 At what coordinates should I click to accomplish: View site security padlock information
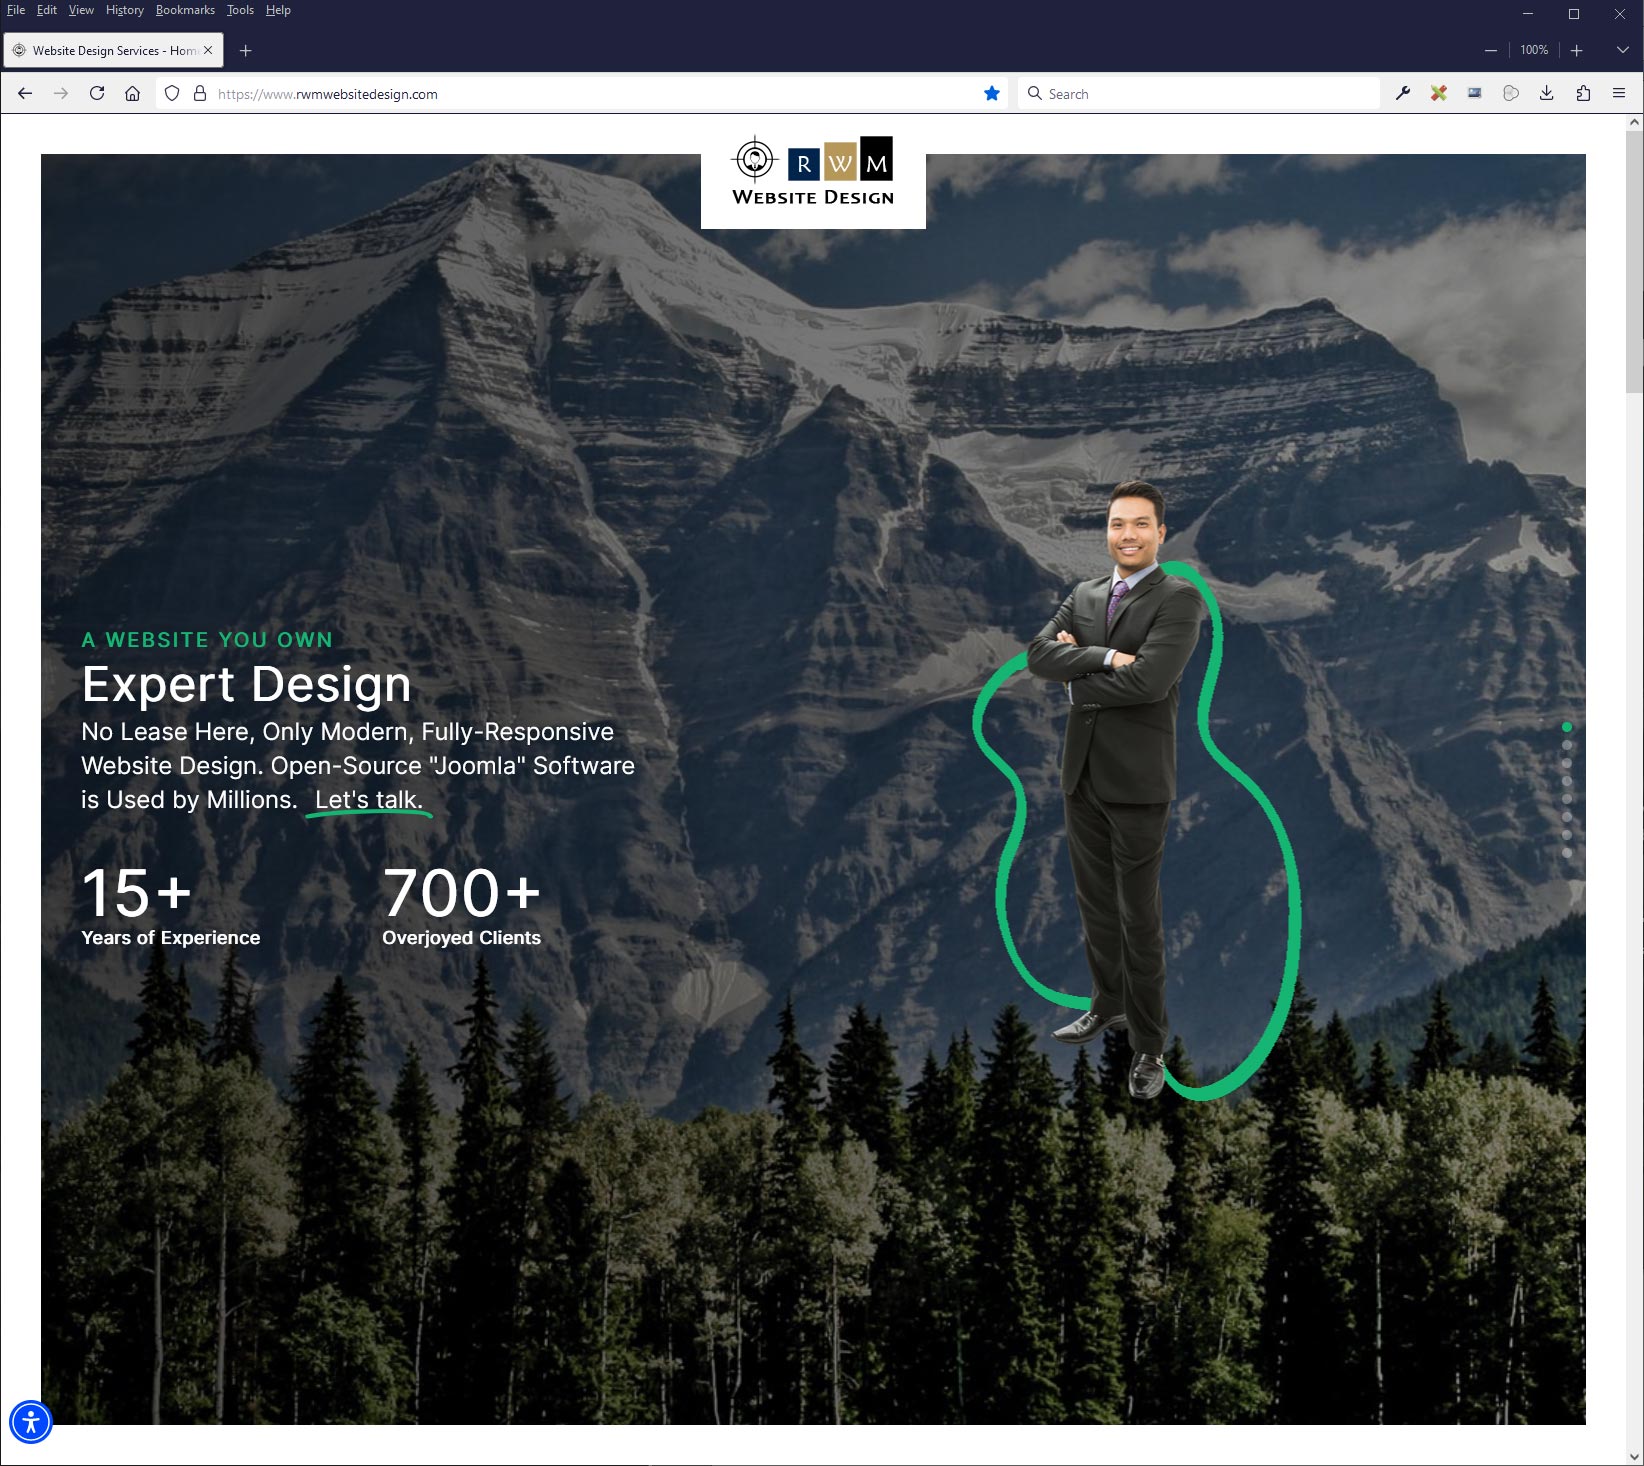coord(200,93)
